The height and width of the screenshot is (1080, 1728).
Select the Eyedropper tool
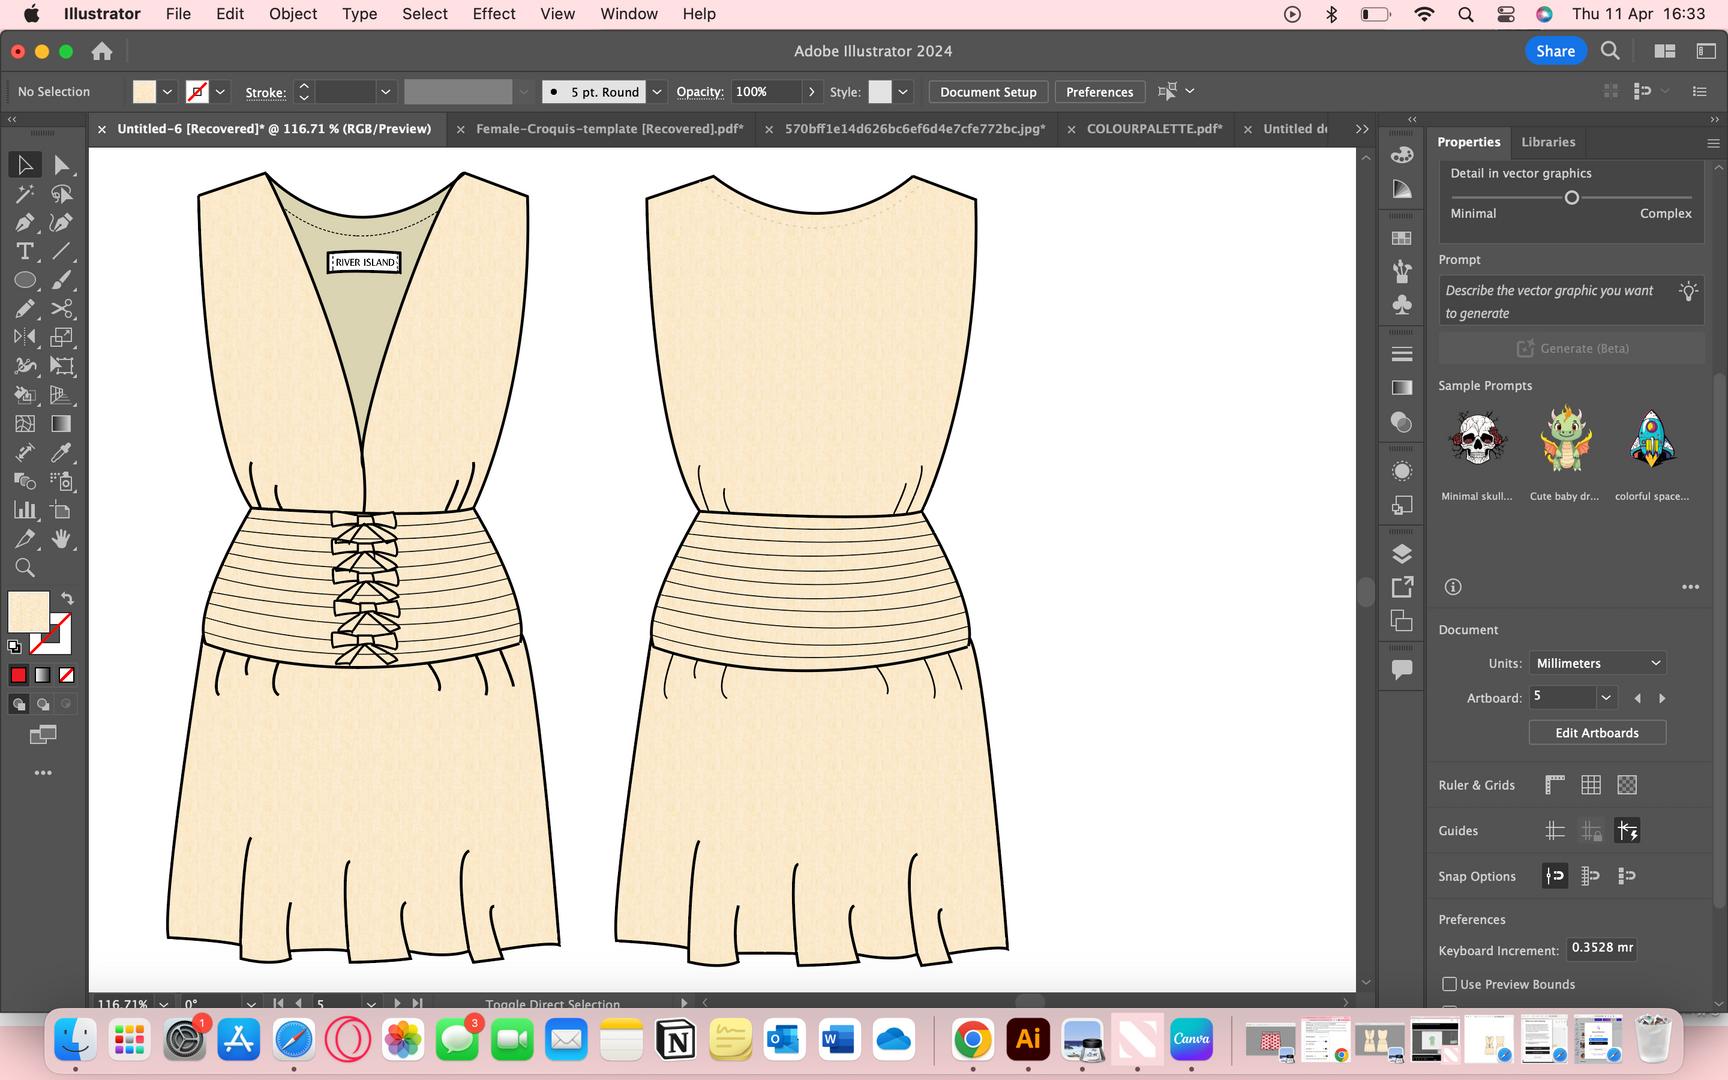[61, 453]
